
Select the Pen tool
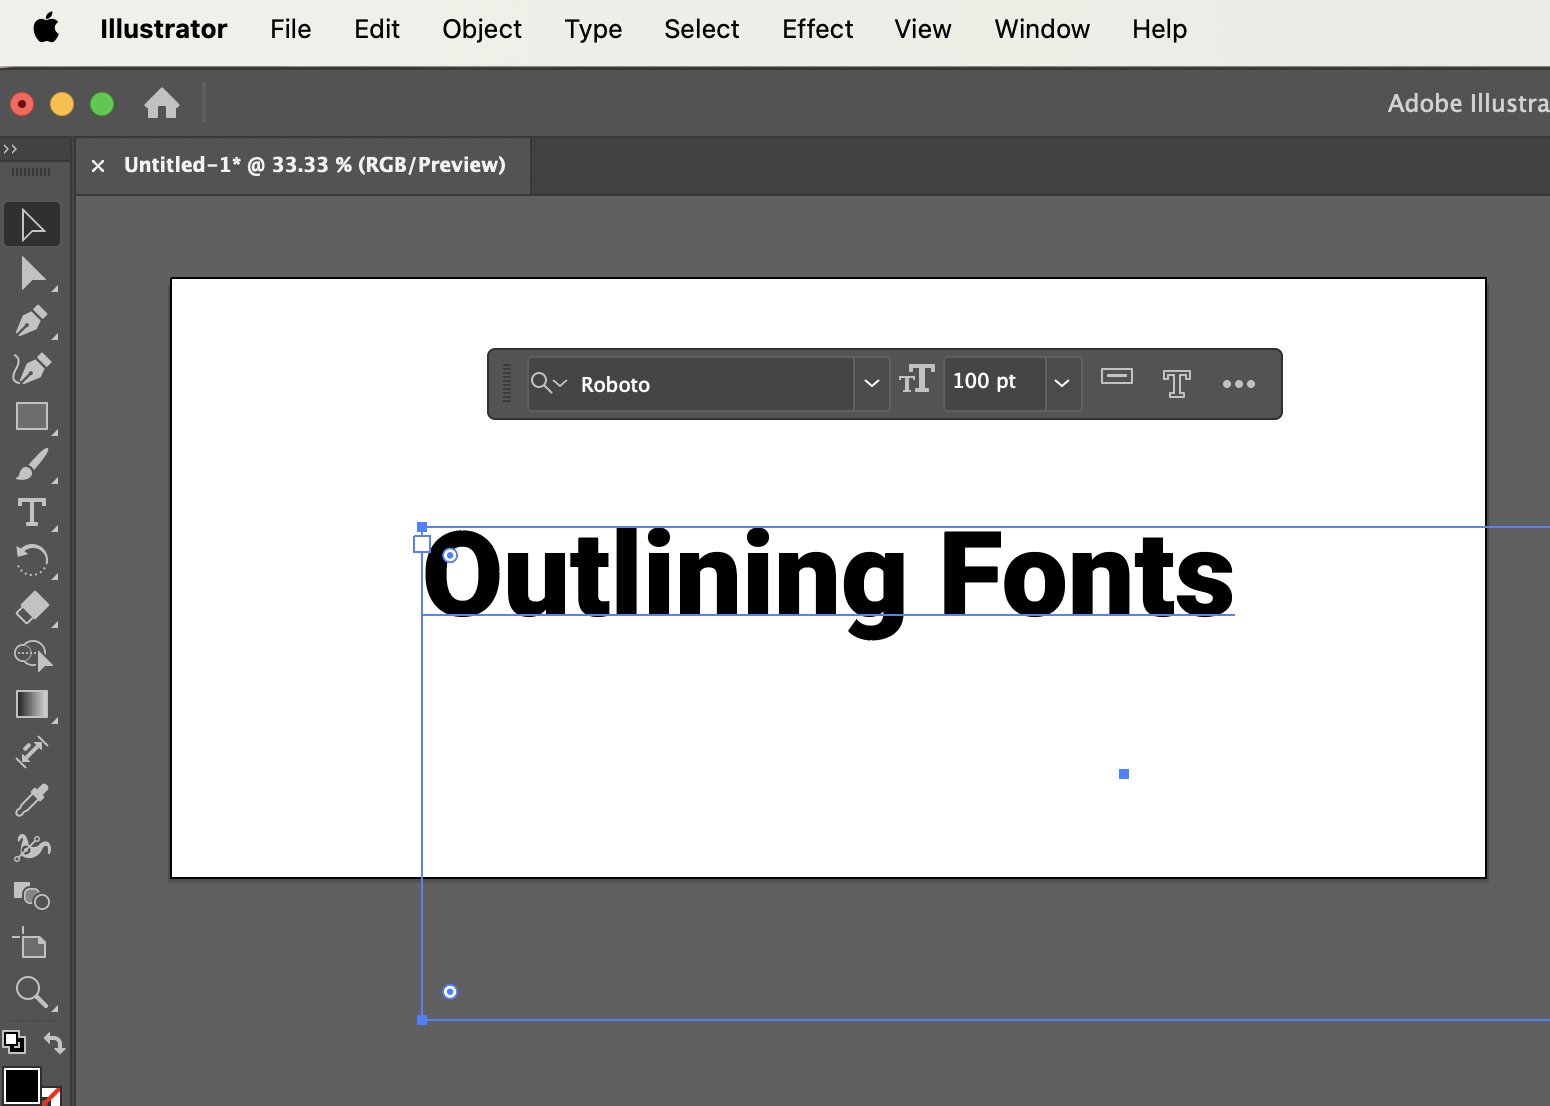coord(31,321)
